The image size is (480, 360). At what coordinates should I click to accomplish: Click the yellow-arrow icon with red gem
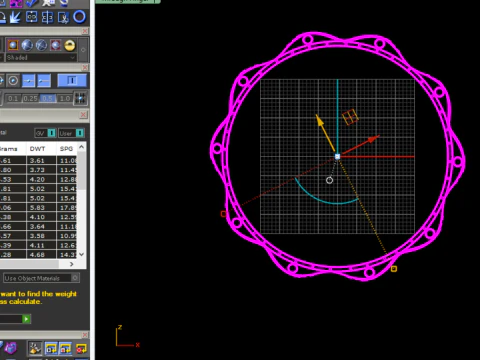click(81, 349)
